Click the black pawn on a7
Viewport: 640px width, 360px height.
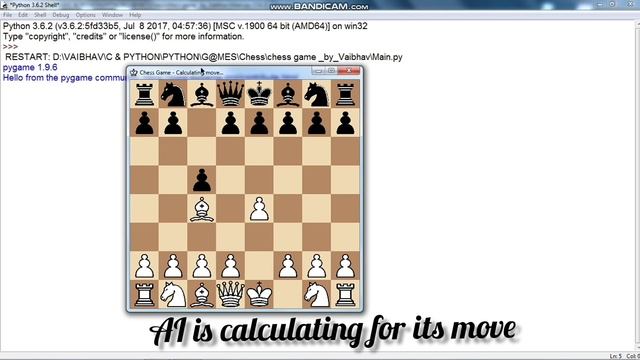click(144, 123)
